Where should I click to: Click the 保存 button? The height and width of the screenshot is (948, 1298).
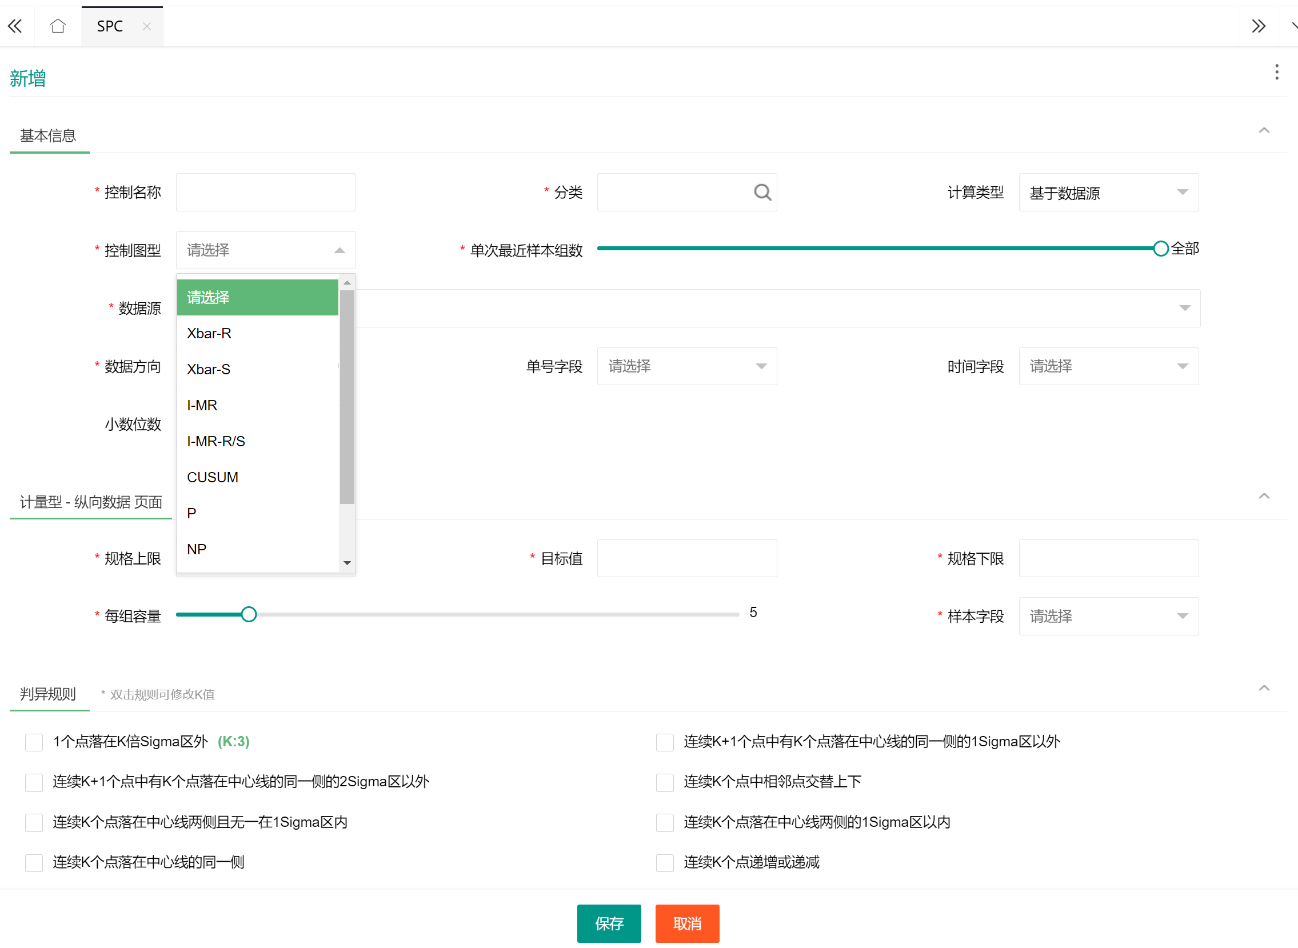(x=608, y=924)
